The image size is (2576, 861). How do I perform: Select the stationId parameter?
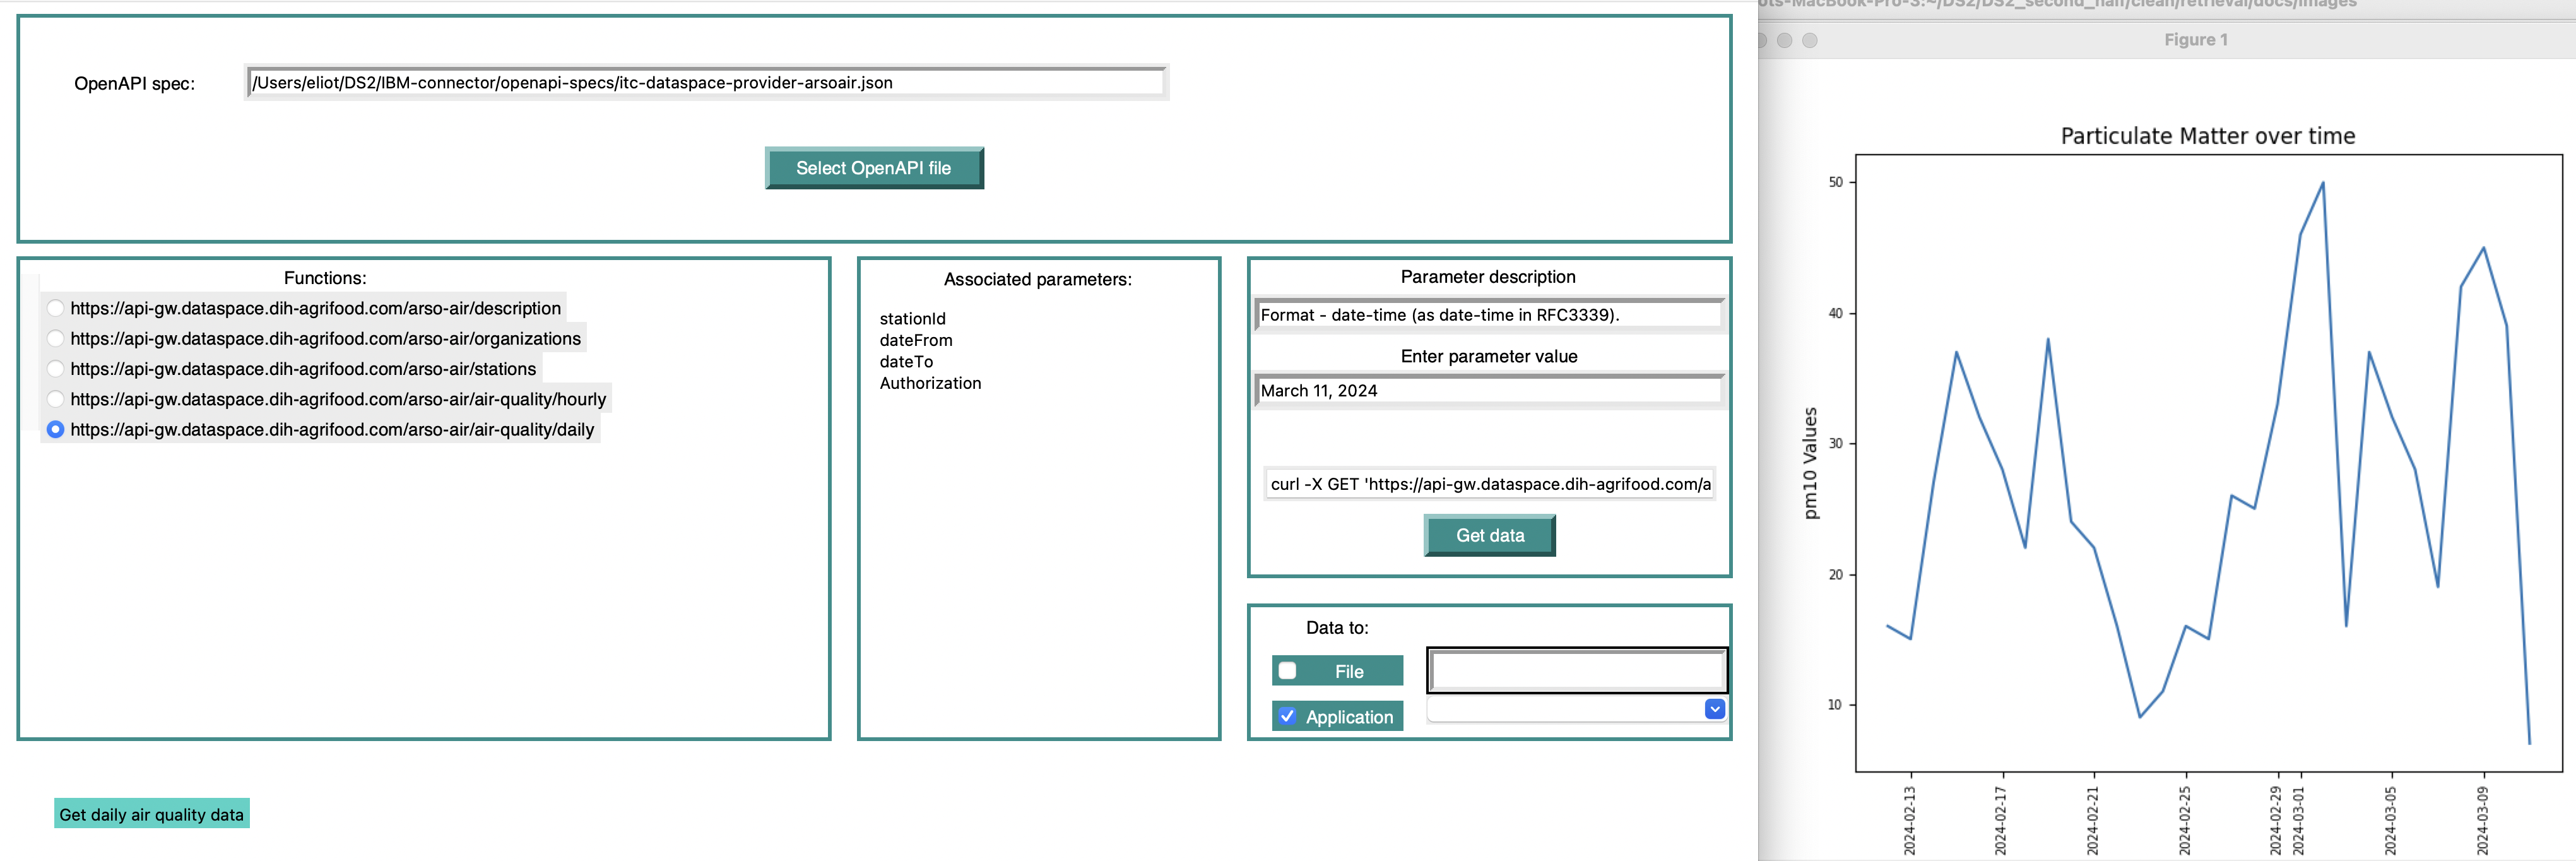(x=912, y=319)
